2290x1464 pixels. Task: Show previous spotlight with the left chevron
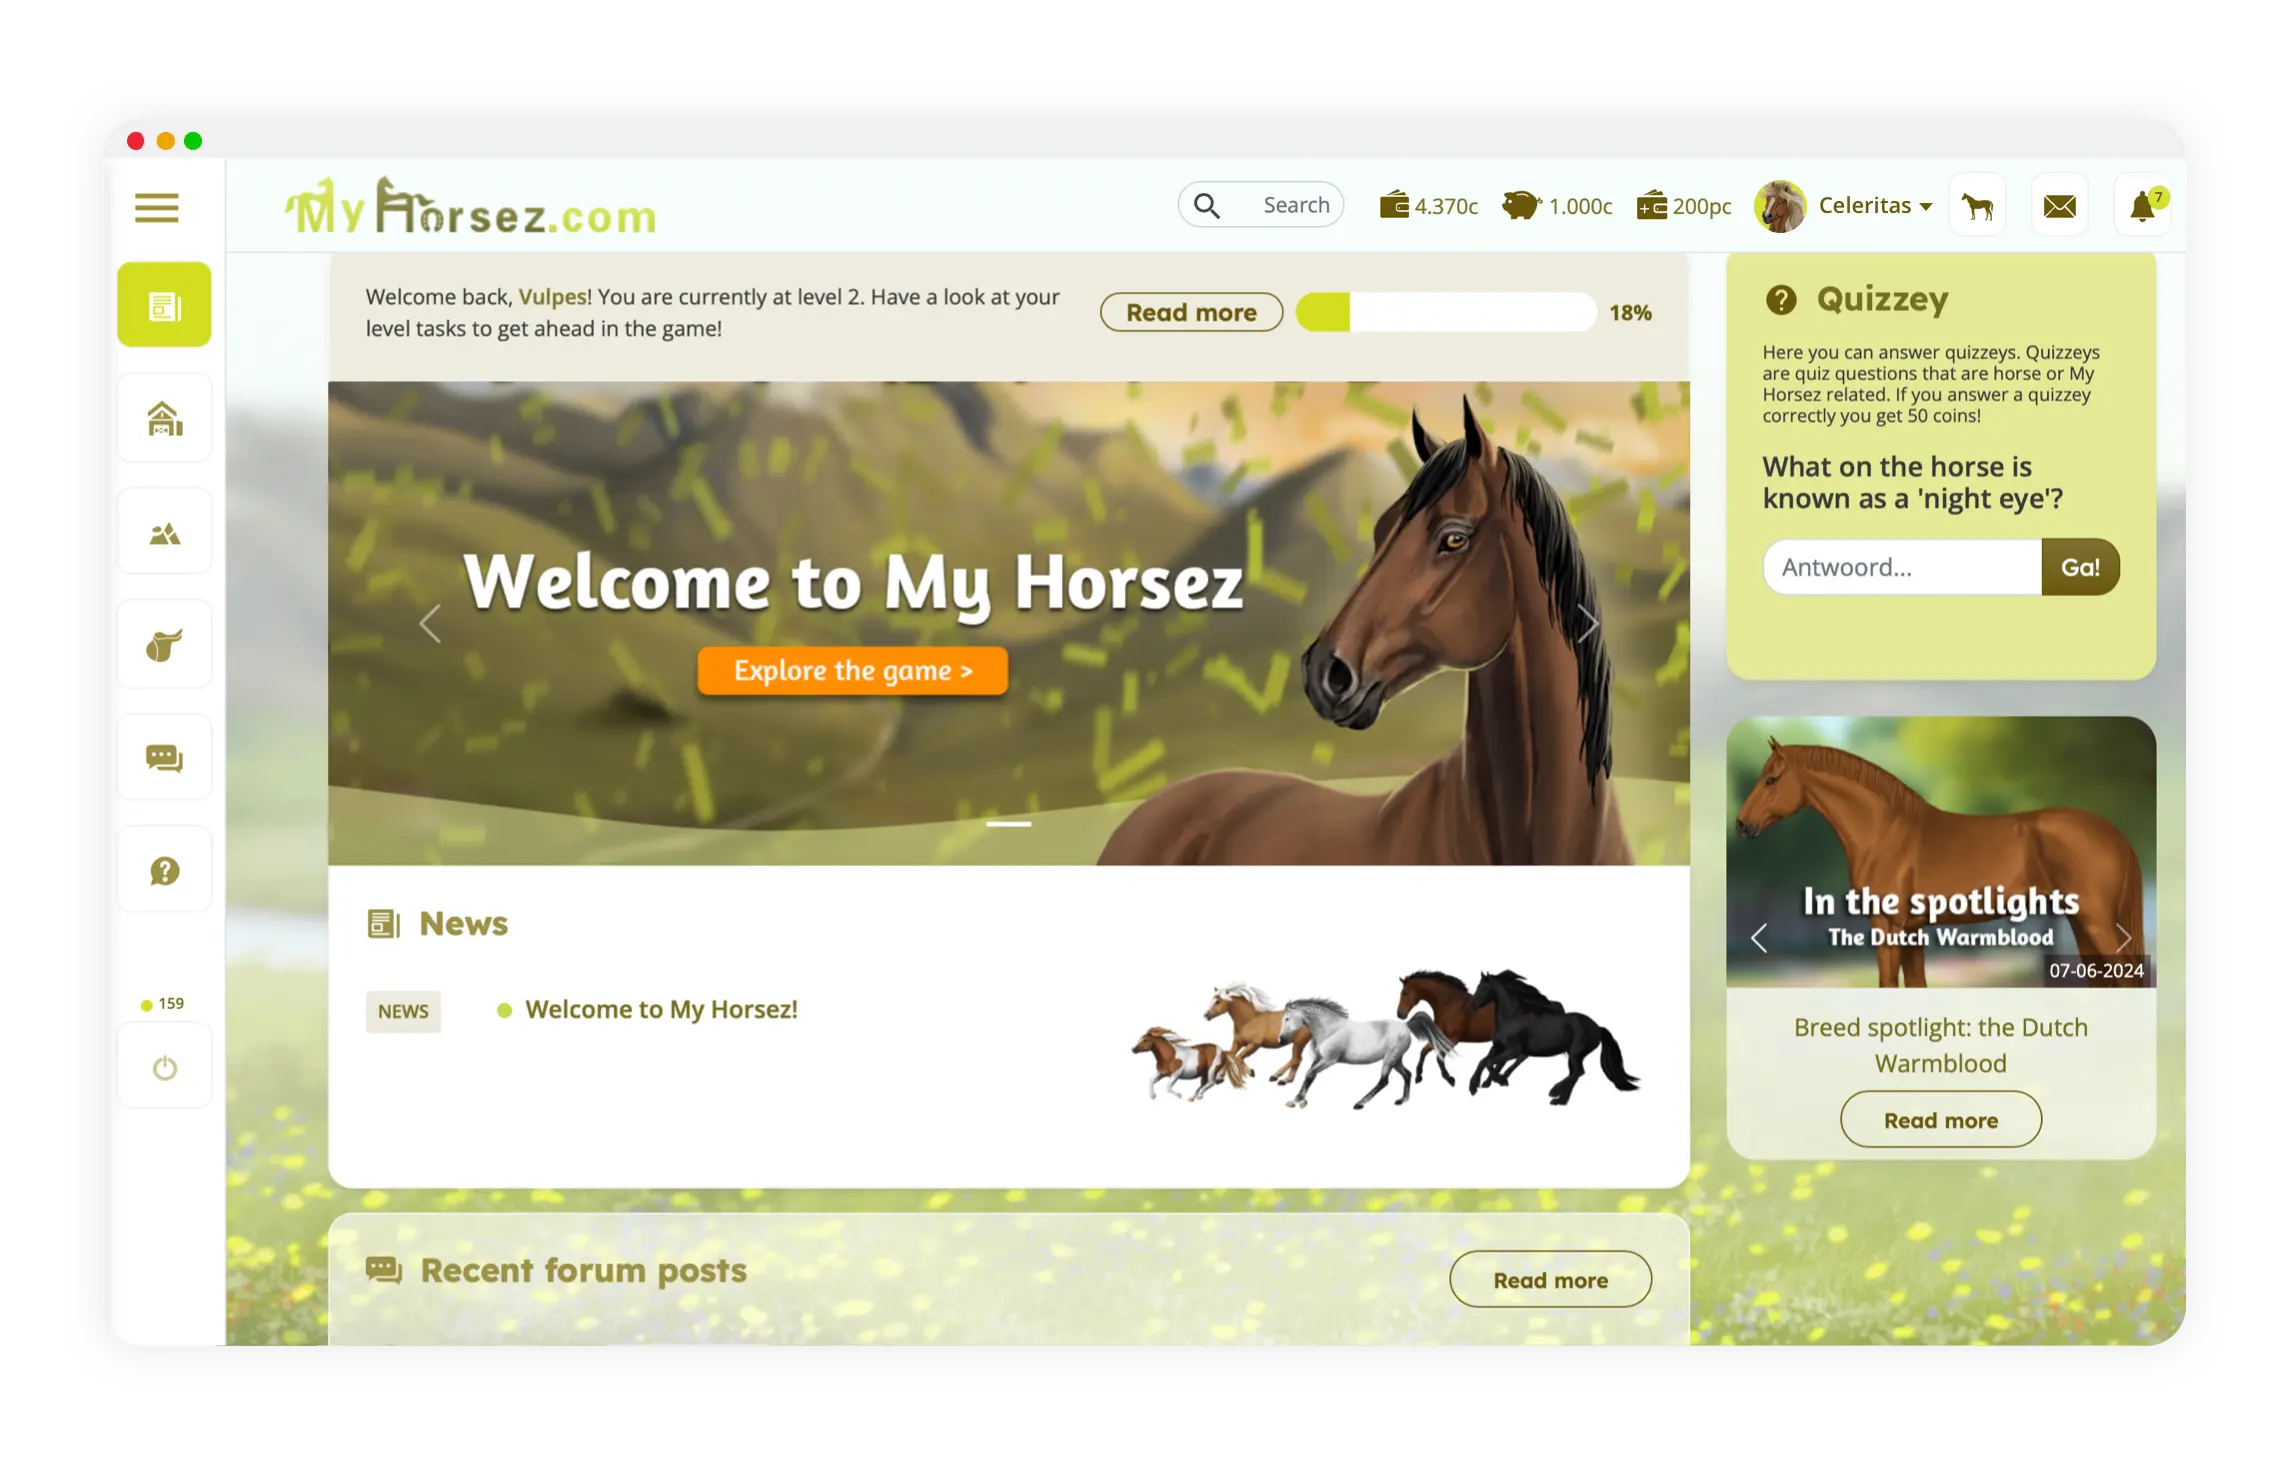tap(1760, 938)
